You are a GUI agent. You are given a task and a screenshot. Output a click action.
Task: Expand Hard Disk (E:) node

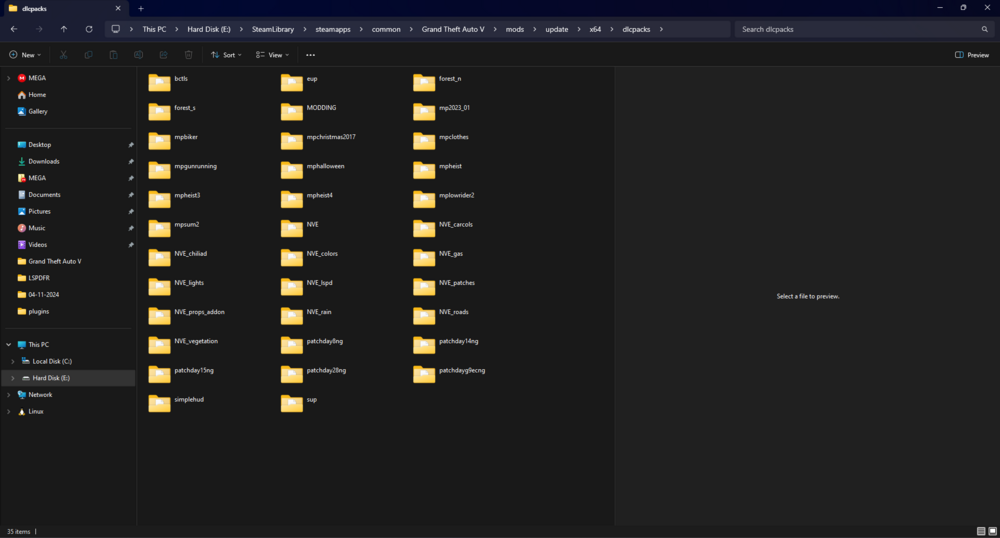tap(13, 378)
